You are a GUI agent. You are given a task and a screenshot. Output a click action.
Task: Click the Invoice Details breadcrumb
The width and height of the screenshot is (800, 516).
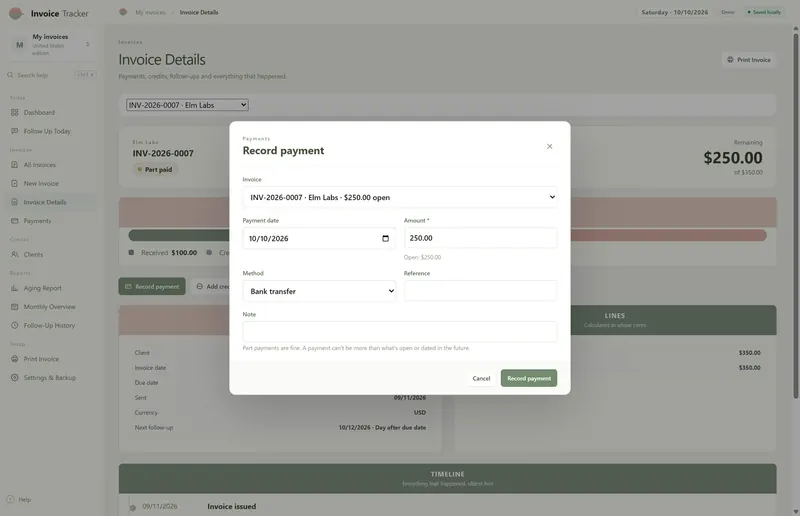coord(198,12)
